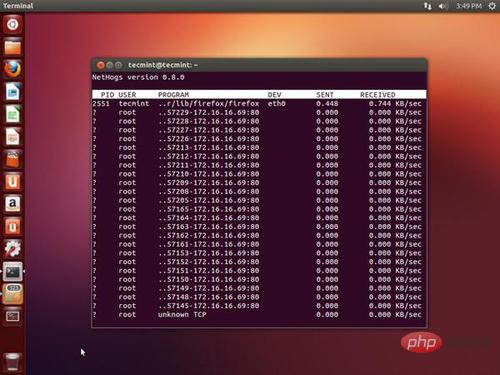Minimize the tecmint terminal window
The width and height of the screenshot is (500, 375).
coord(109,65)
